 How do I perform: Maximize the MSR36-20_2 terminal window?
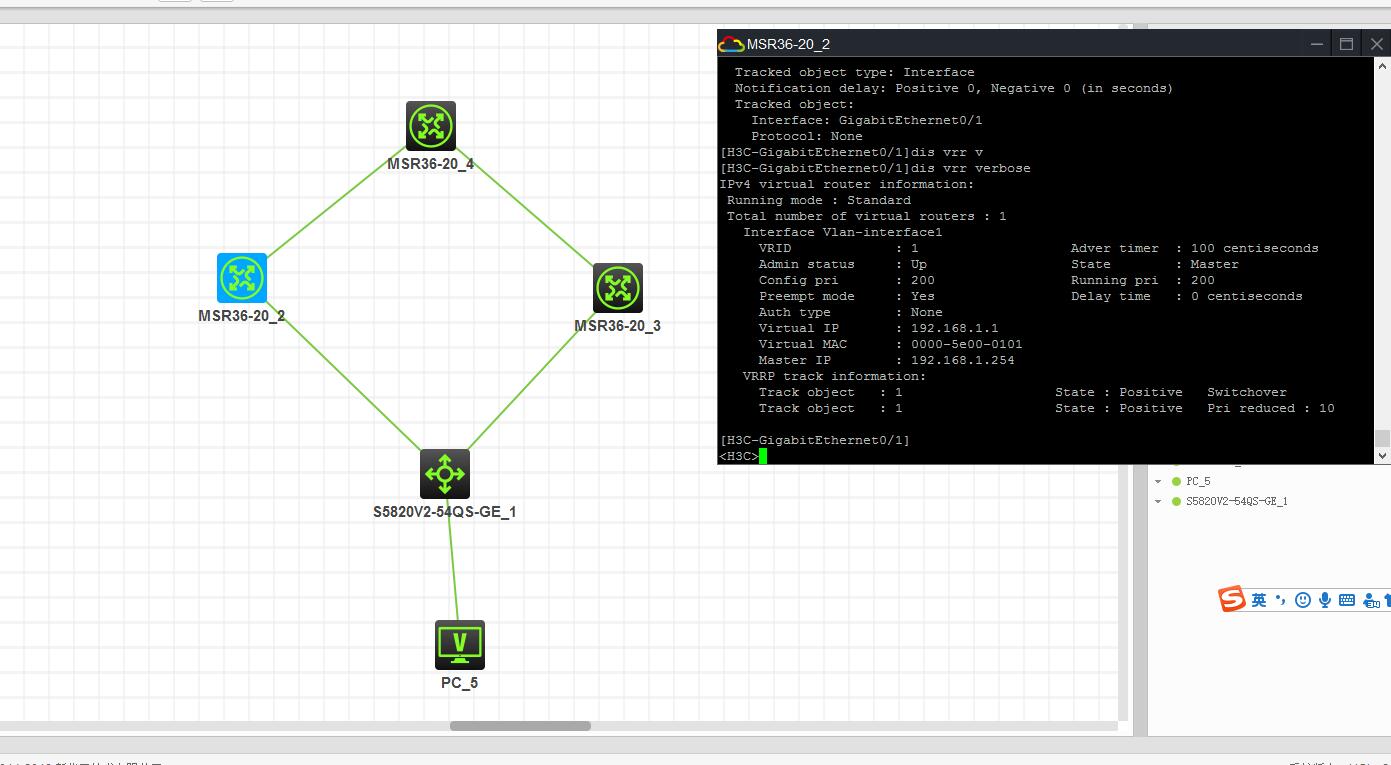click(x=1346, y=44)
